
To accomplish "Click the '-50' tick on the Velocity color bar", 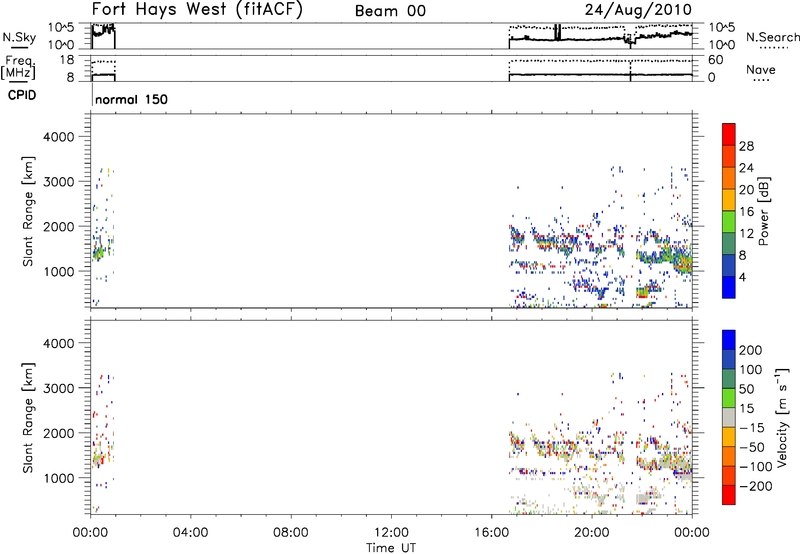I will [x=751, y=447].
